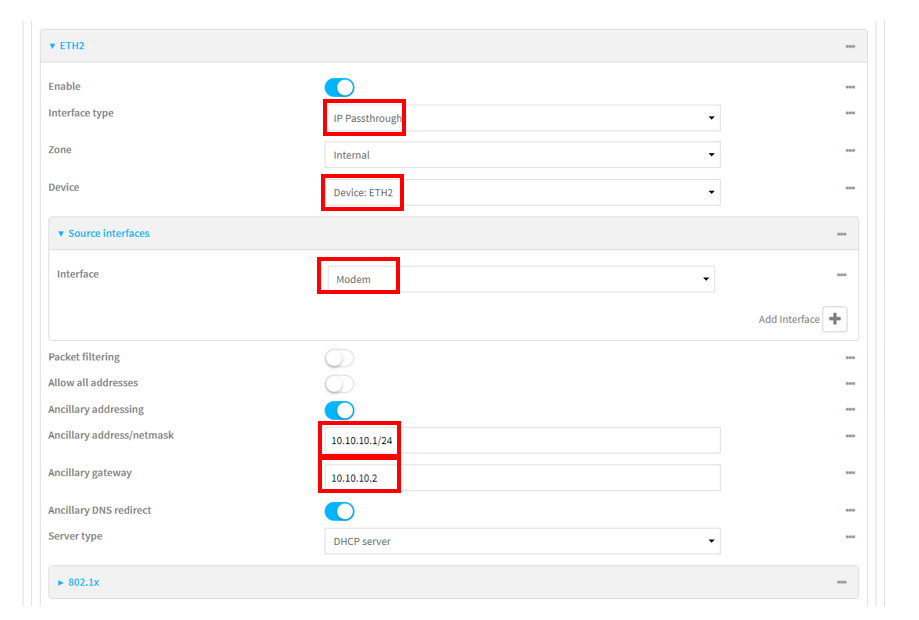The image size is (919, 620).
Task: Turn on Allow all addresses
Action: pos(340,384)
